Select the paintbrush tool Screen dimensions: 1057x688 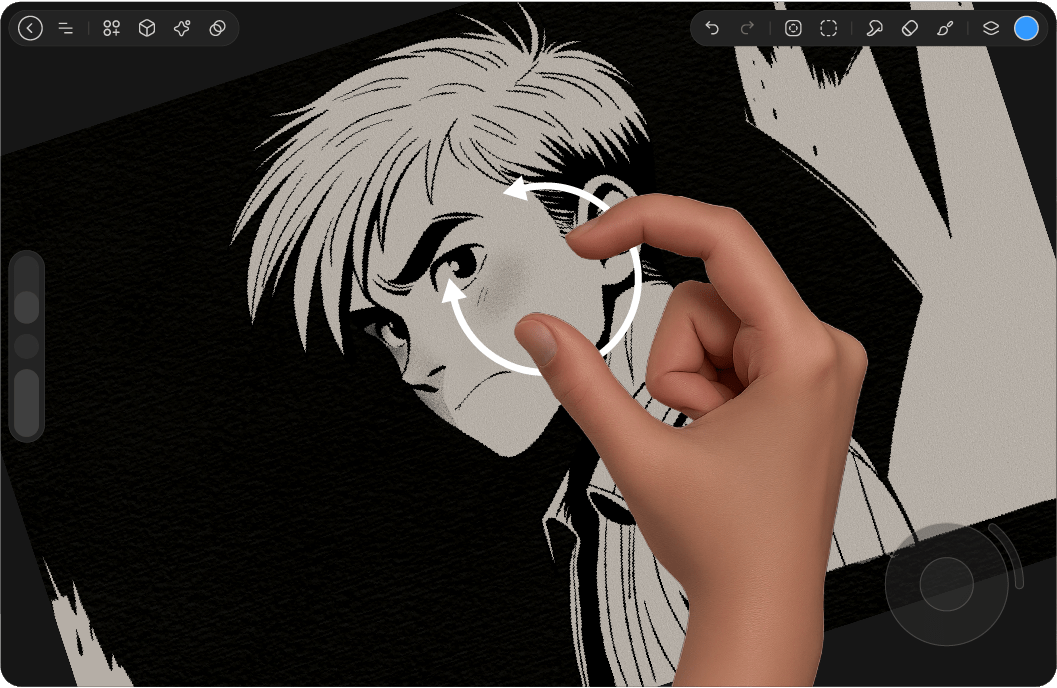coord(945,28)
